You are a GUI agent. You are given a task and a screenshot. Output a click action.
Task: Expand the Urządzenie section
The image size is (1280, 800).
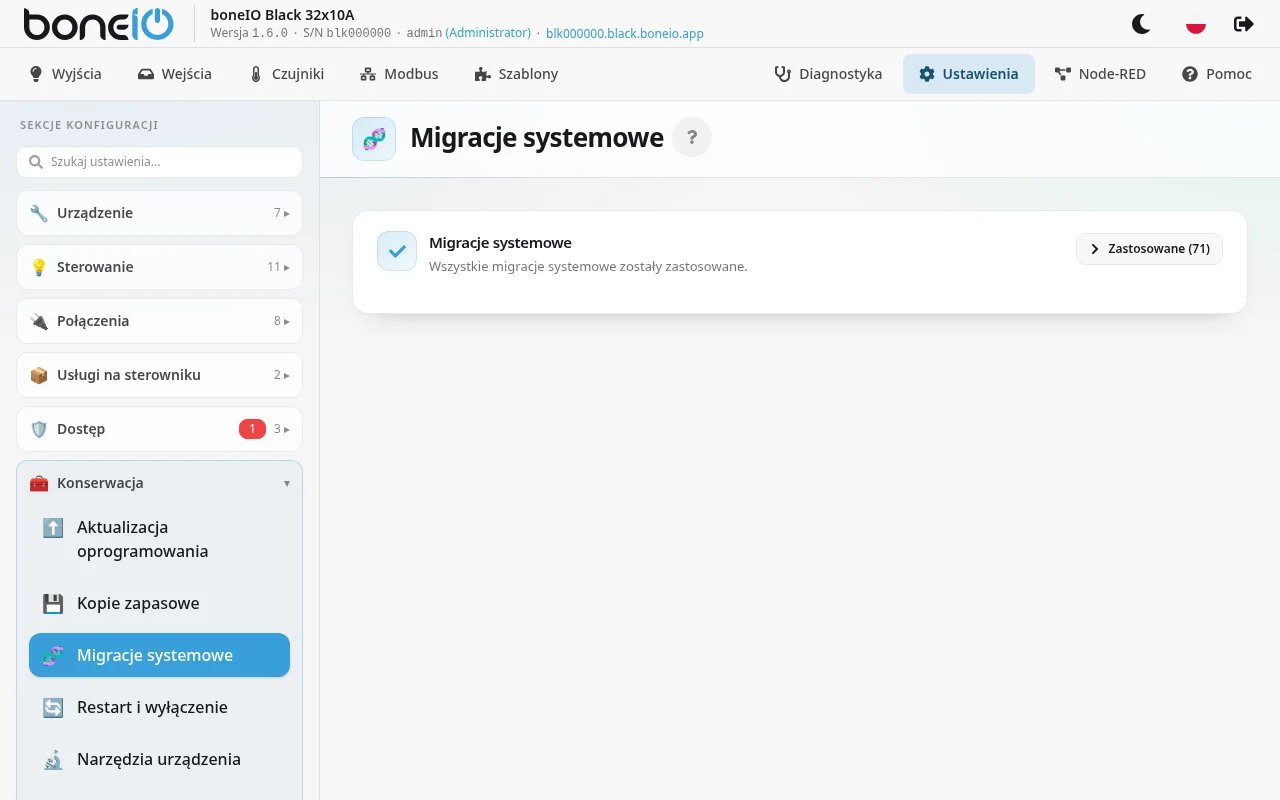(x=159, y=213)
